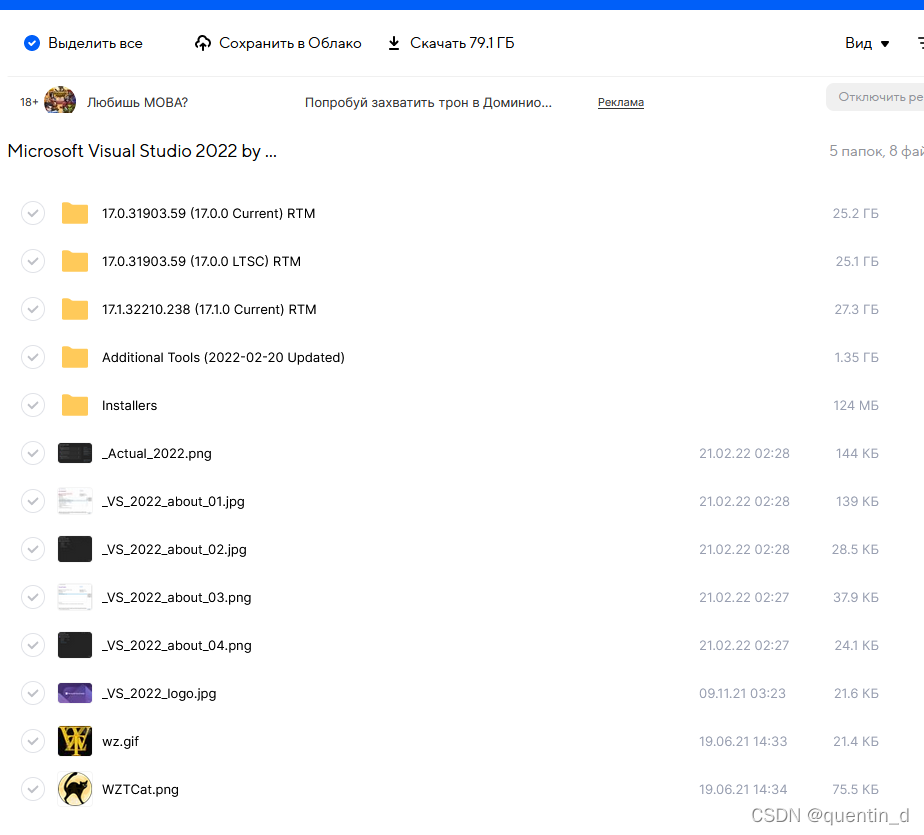Open 17.1.32210.238 (17.1.0 Current) RTM name
This screenshot has width=924, height=835.
[x=209, y=309]
